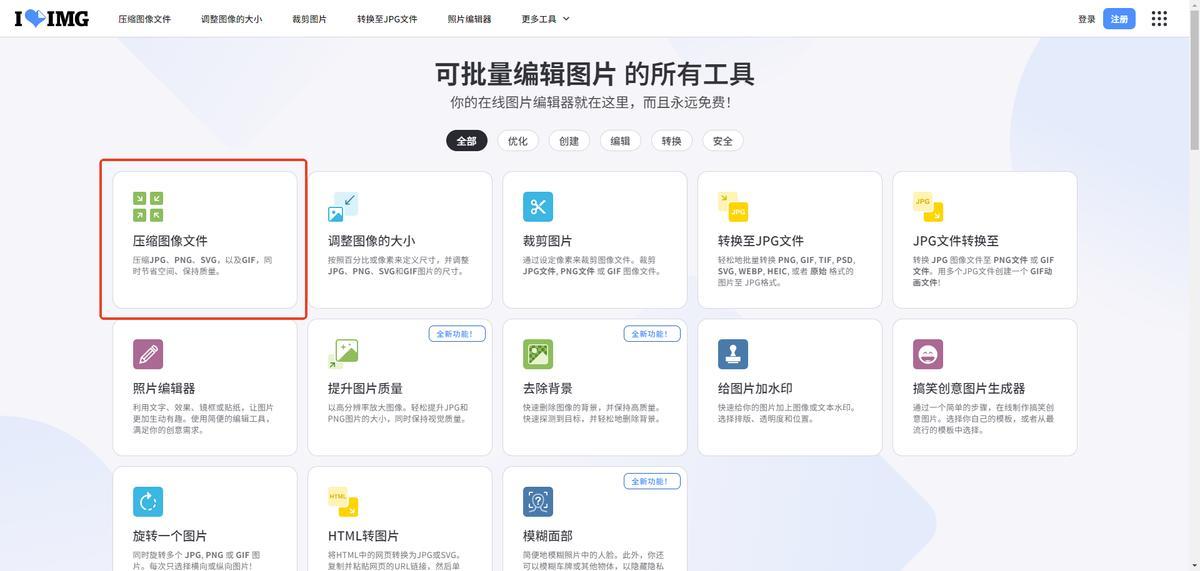This screenshot has height=571, width=1200.
Task: Select the 安全 filter pill
Action: click(723, 141)
